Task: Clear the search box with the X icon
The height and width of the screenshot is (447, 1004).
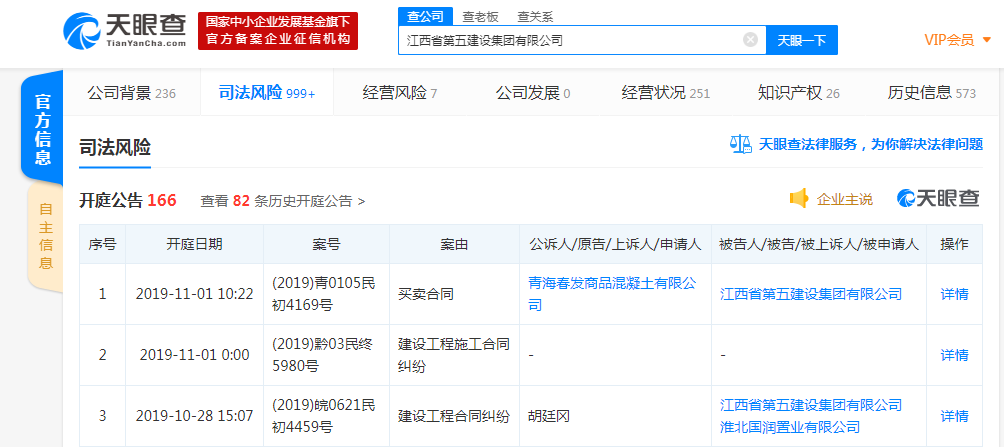Action: tap(750, 40)
